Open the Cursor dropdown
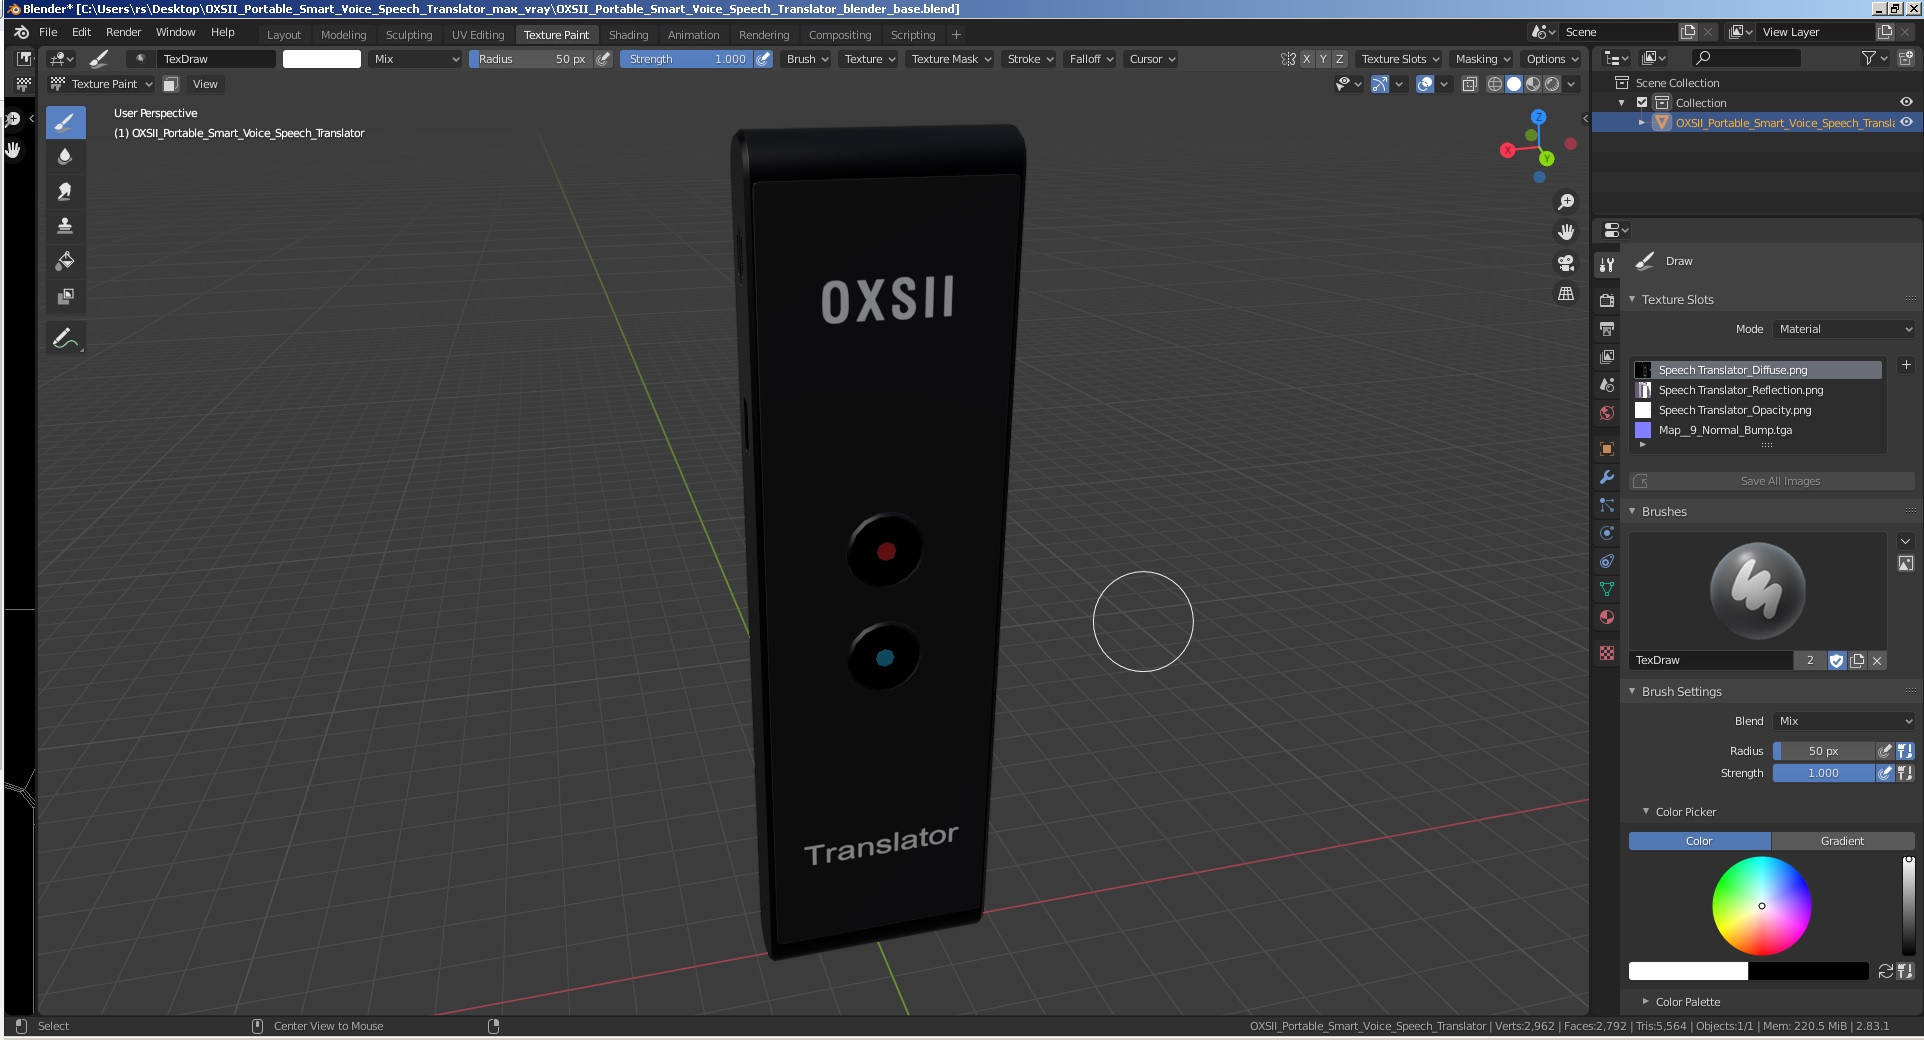 [1152, 59]
